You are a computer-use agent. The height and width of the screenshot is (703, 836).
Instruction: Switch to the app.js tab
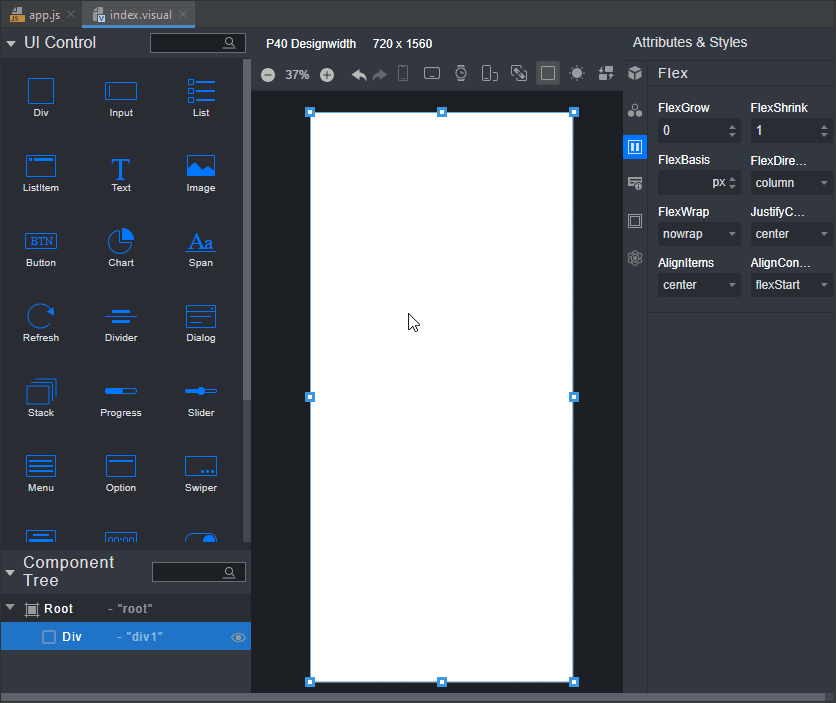coord(44,15)
